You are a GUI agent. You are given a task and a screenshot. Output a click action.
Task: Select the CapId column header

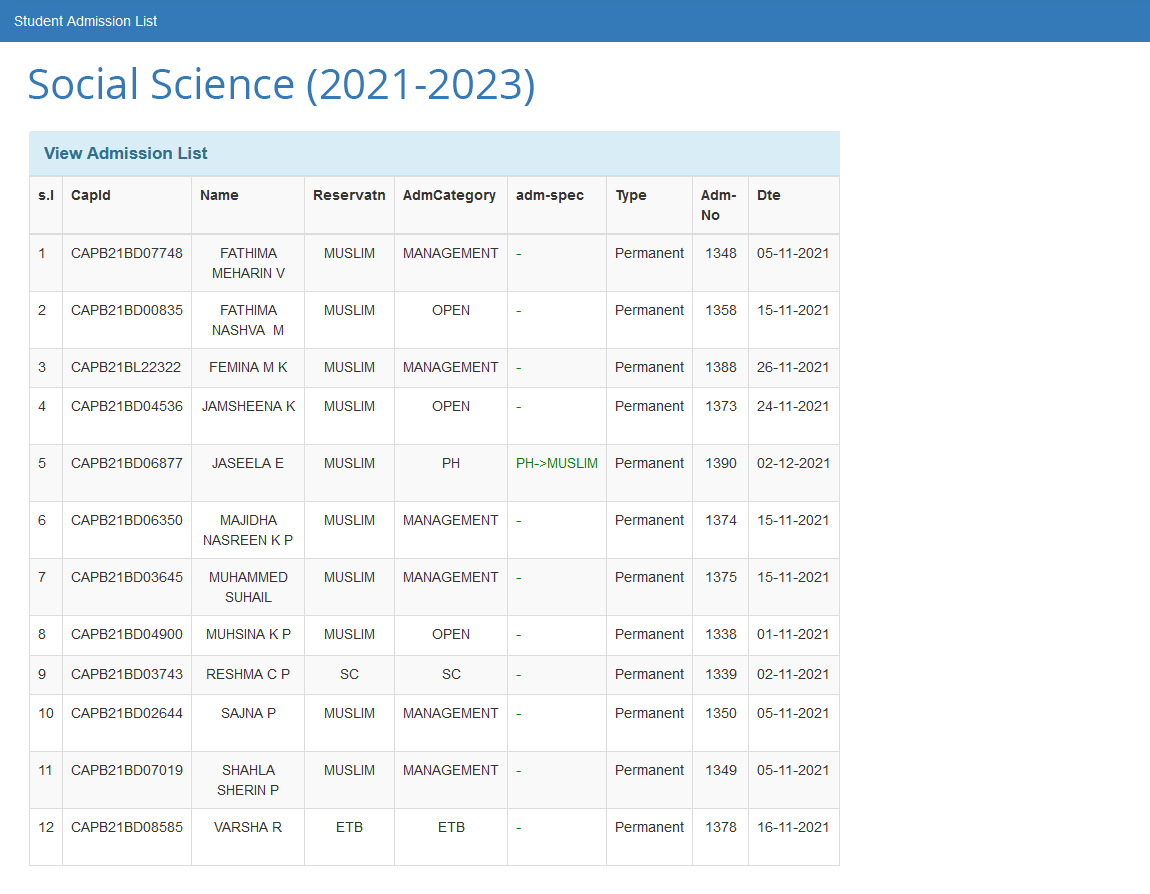91,195
